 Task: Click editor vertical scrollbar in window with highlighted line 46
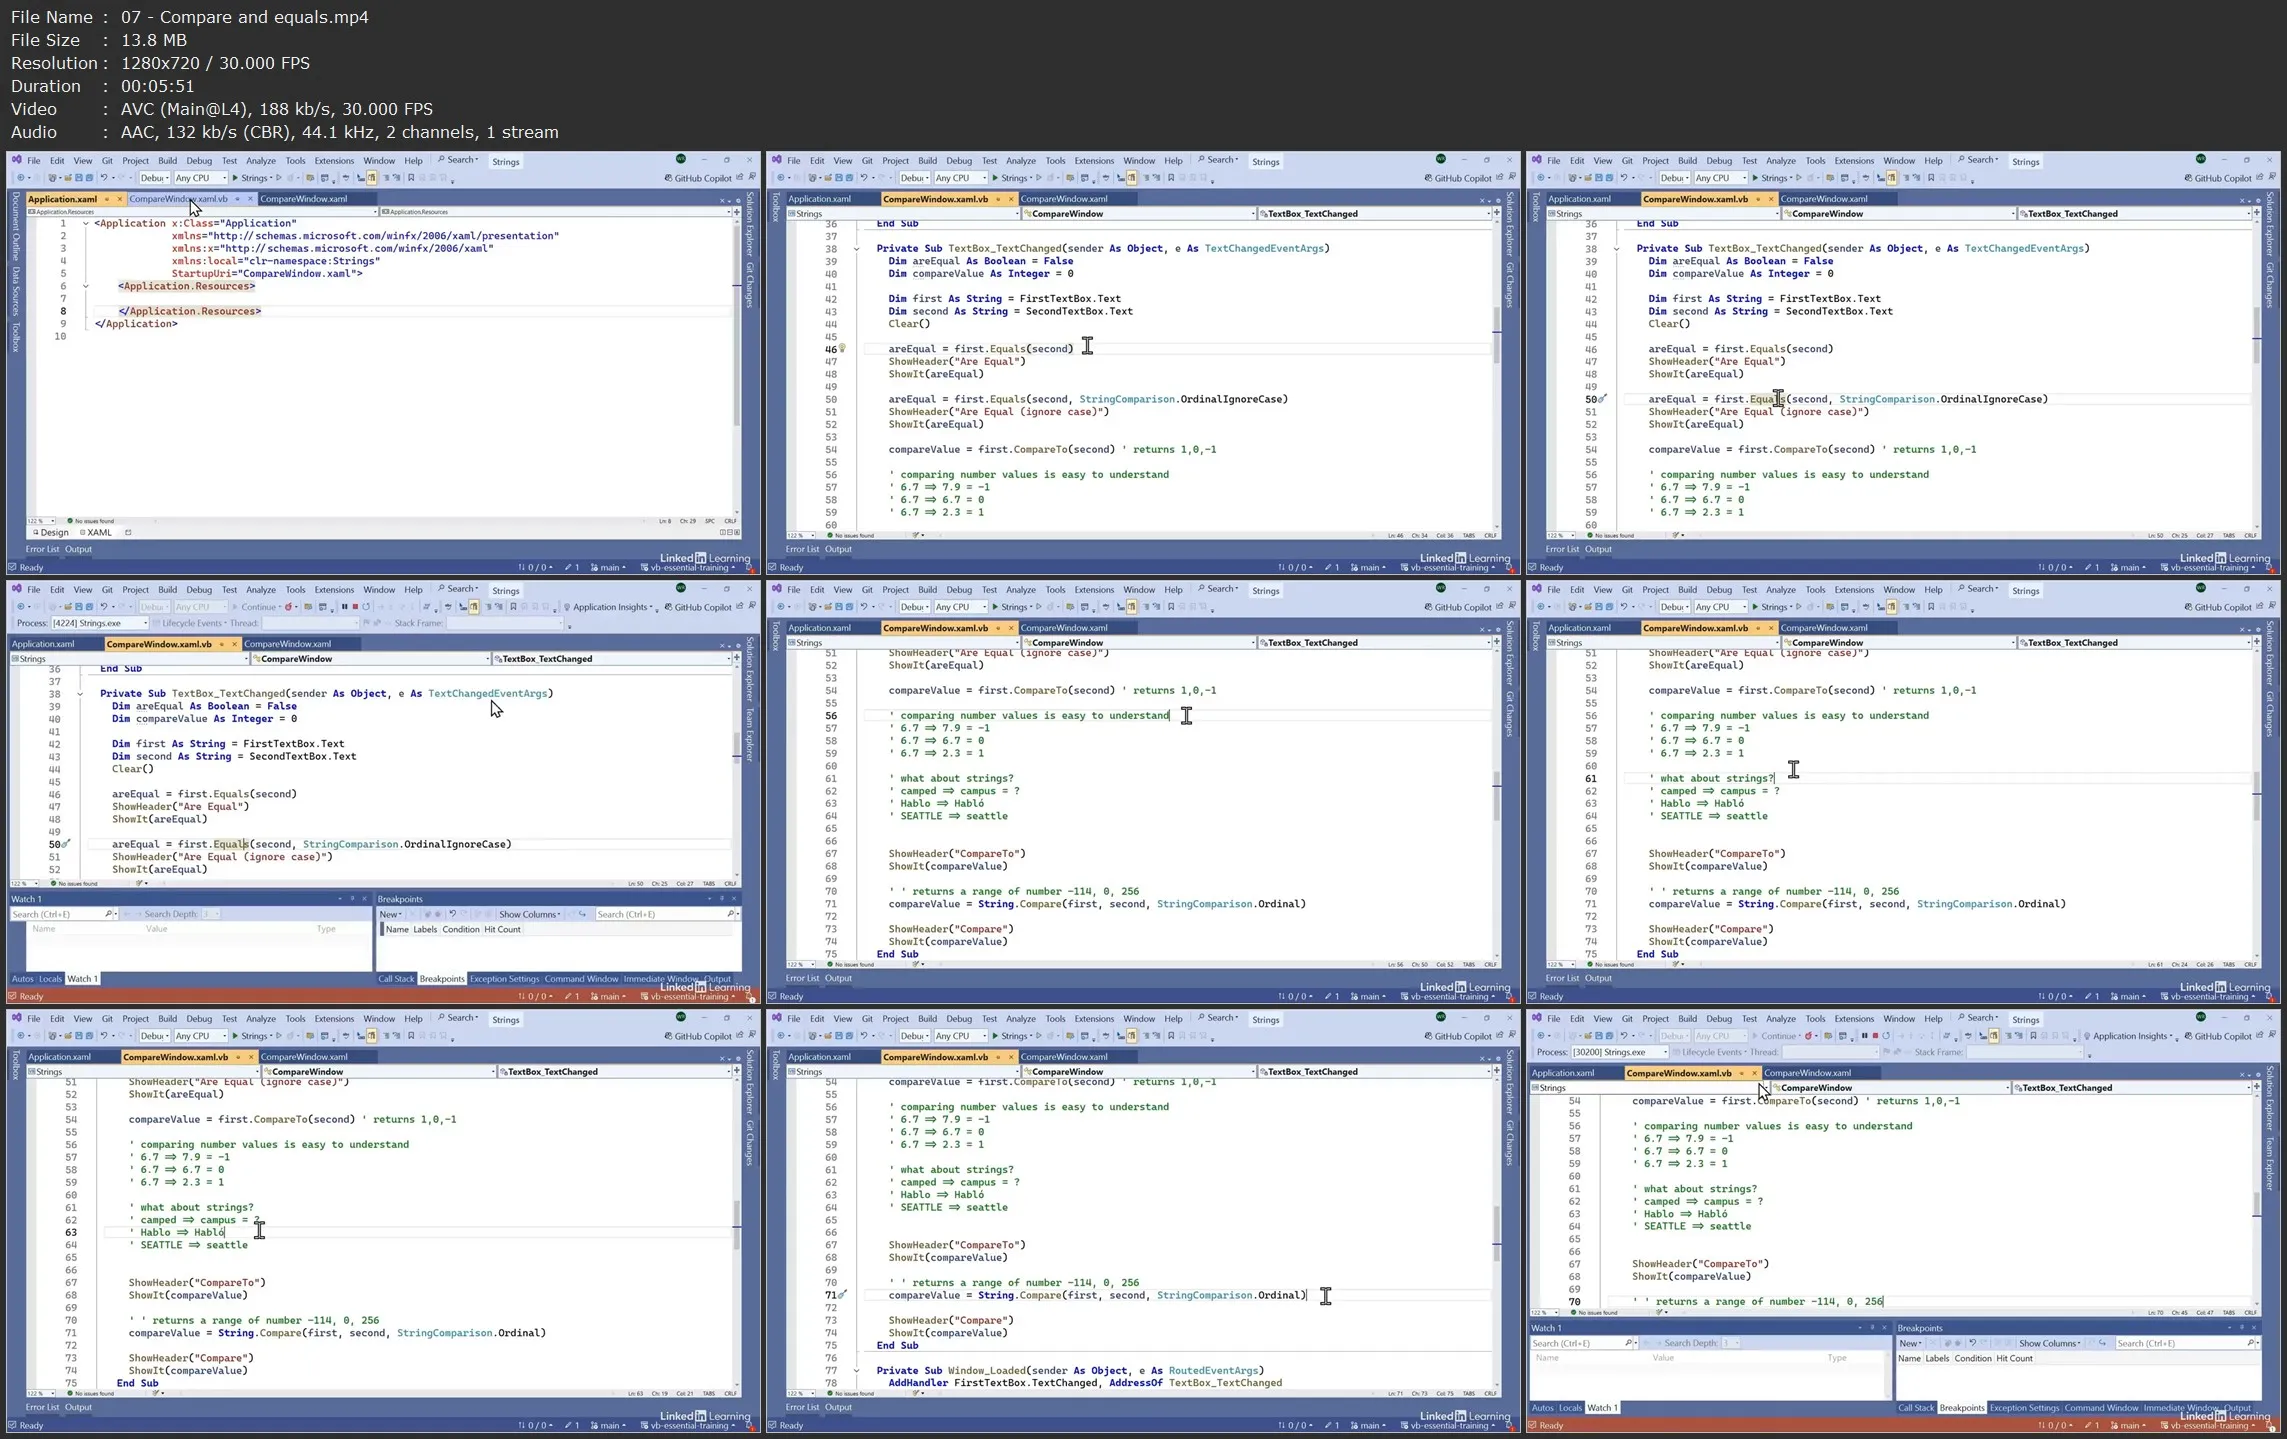[x=1497, y=376]
